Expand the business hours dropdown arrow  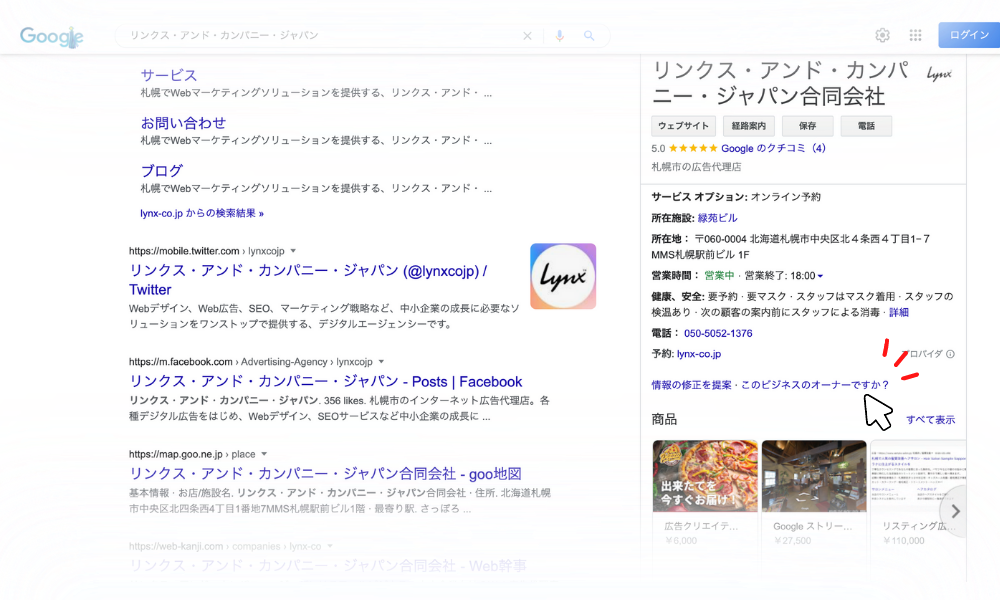(x=820, y=276)
